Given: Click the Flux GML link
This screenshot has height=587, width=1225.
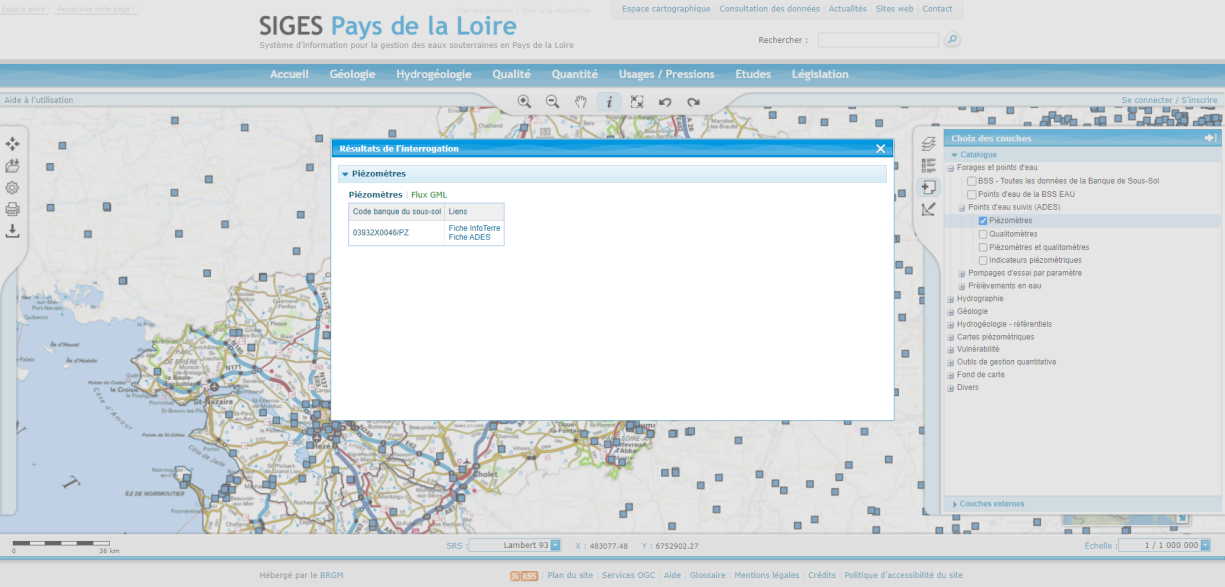Looking at the screenshot, I should point(429,194).
